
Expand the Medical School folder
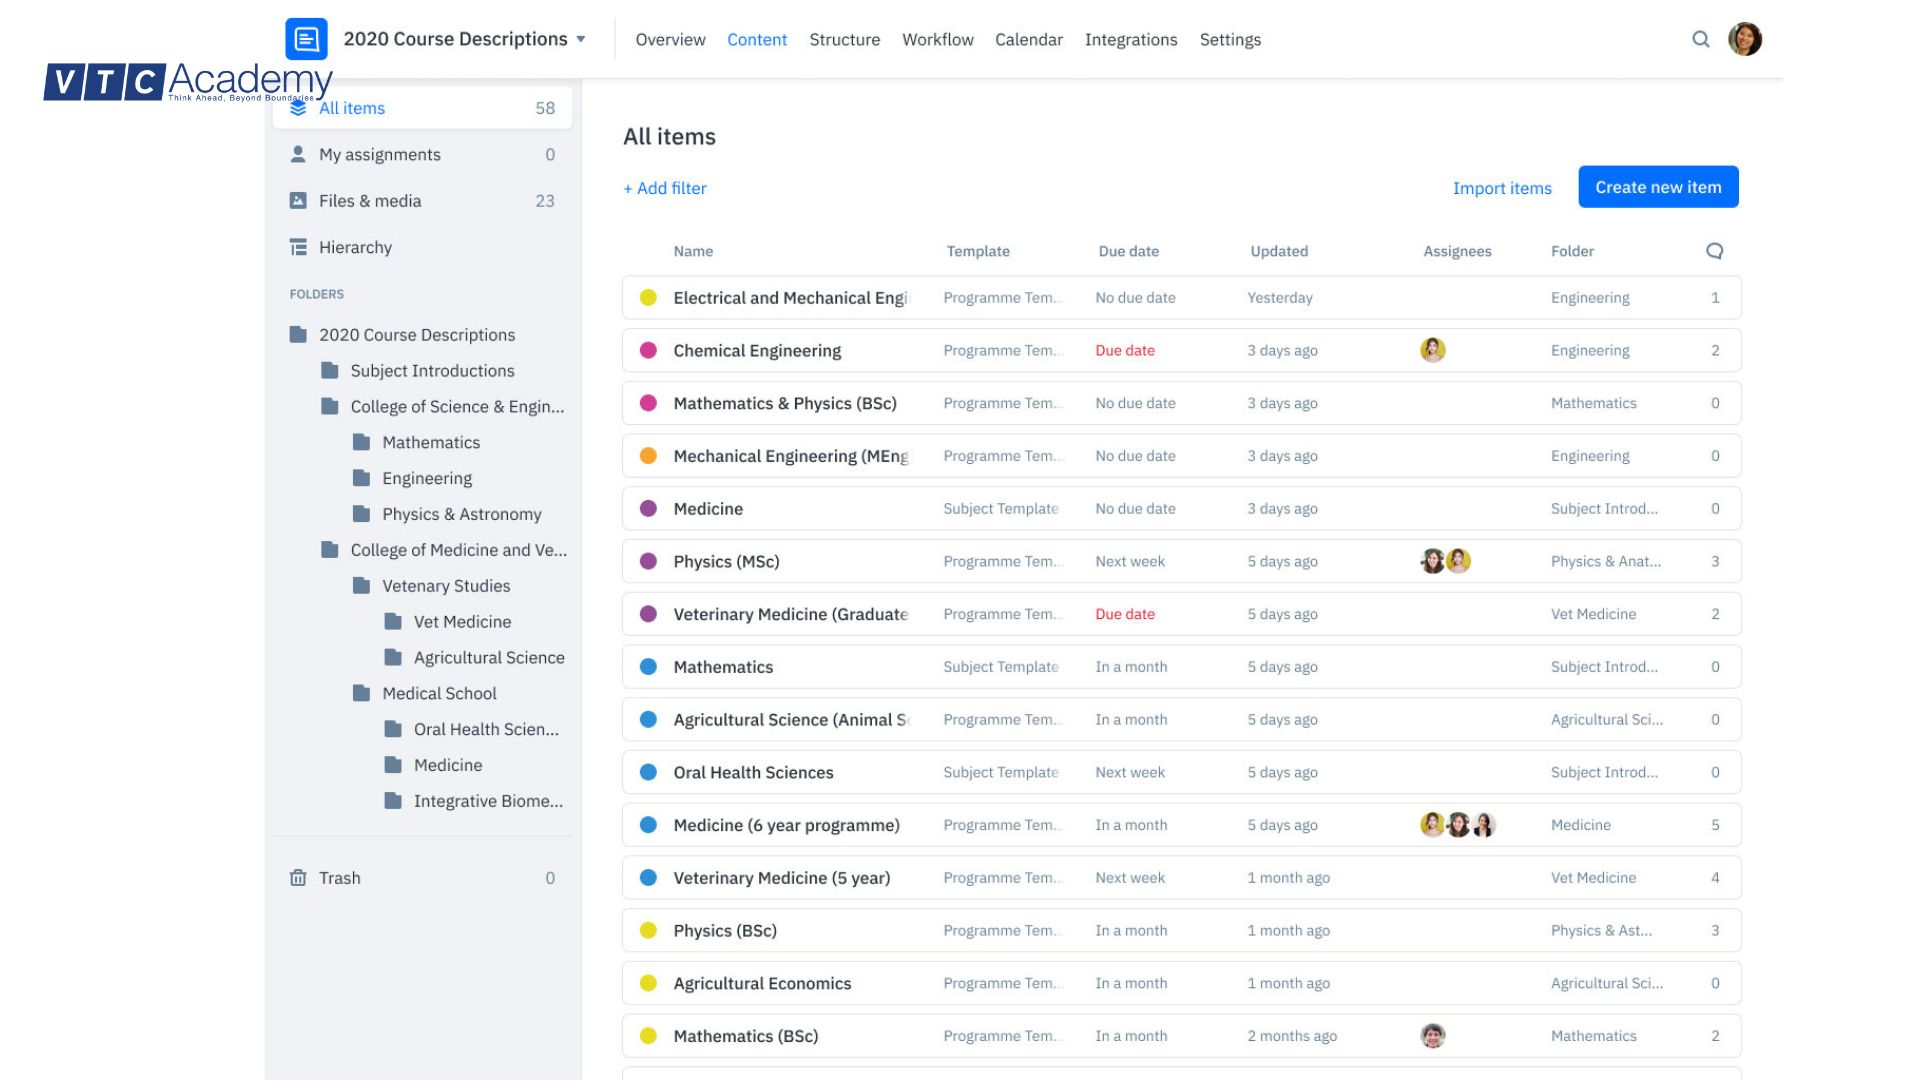click(x=438, y=693)
